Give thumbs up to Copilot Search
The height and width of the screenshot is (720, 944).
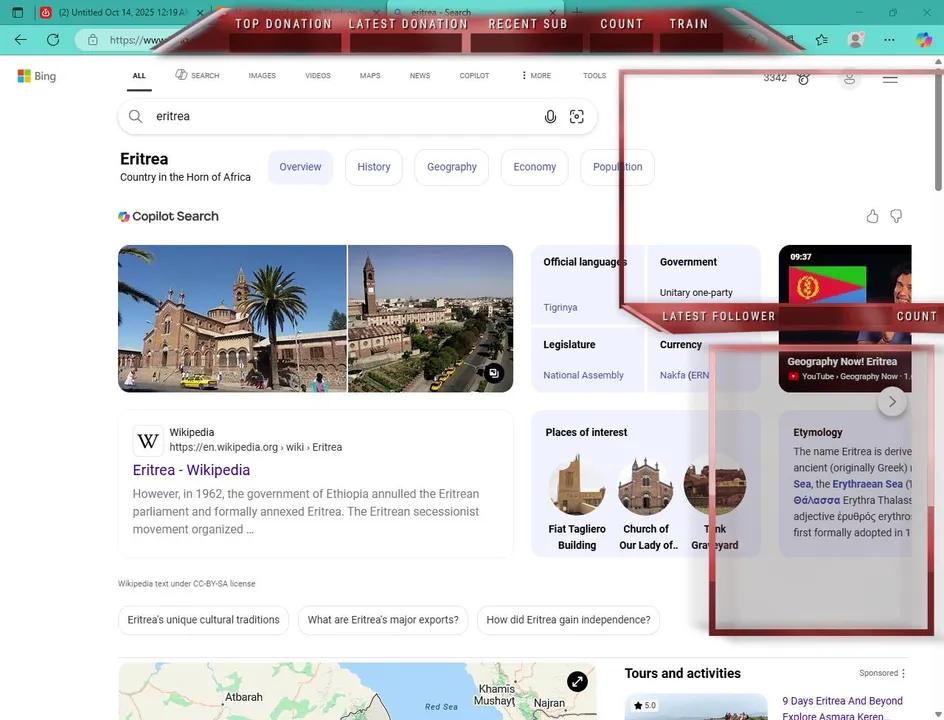(x=872, y=216)
